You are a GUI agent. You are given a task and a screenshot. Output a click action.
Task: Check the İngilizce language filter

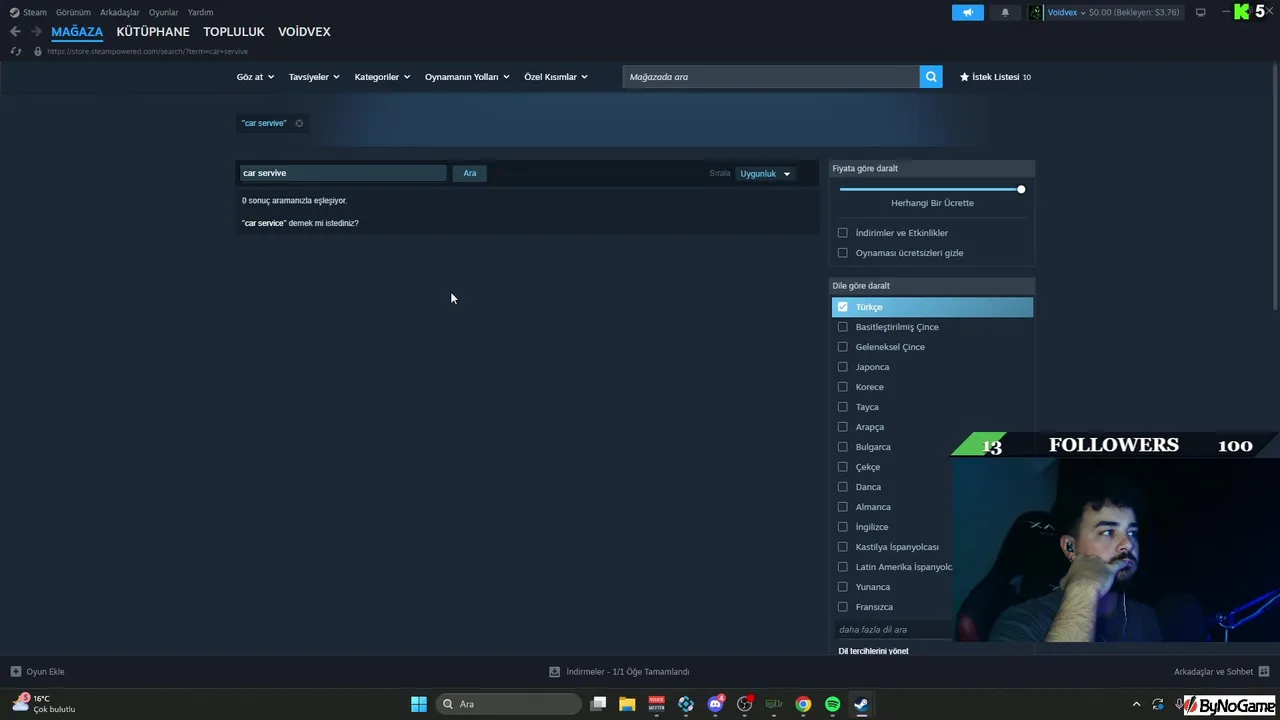pyautogui.click(x=842, y=527)
